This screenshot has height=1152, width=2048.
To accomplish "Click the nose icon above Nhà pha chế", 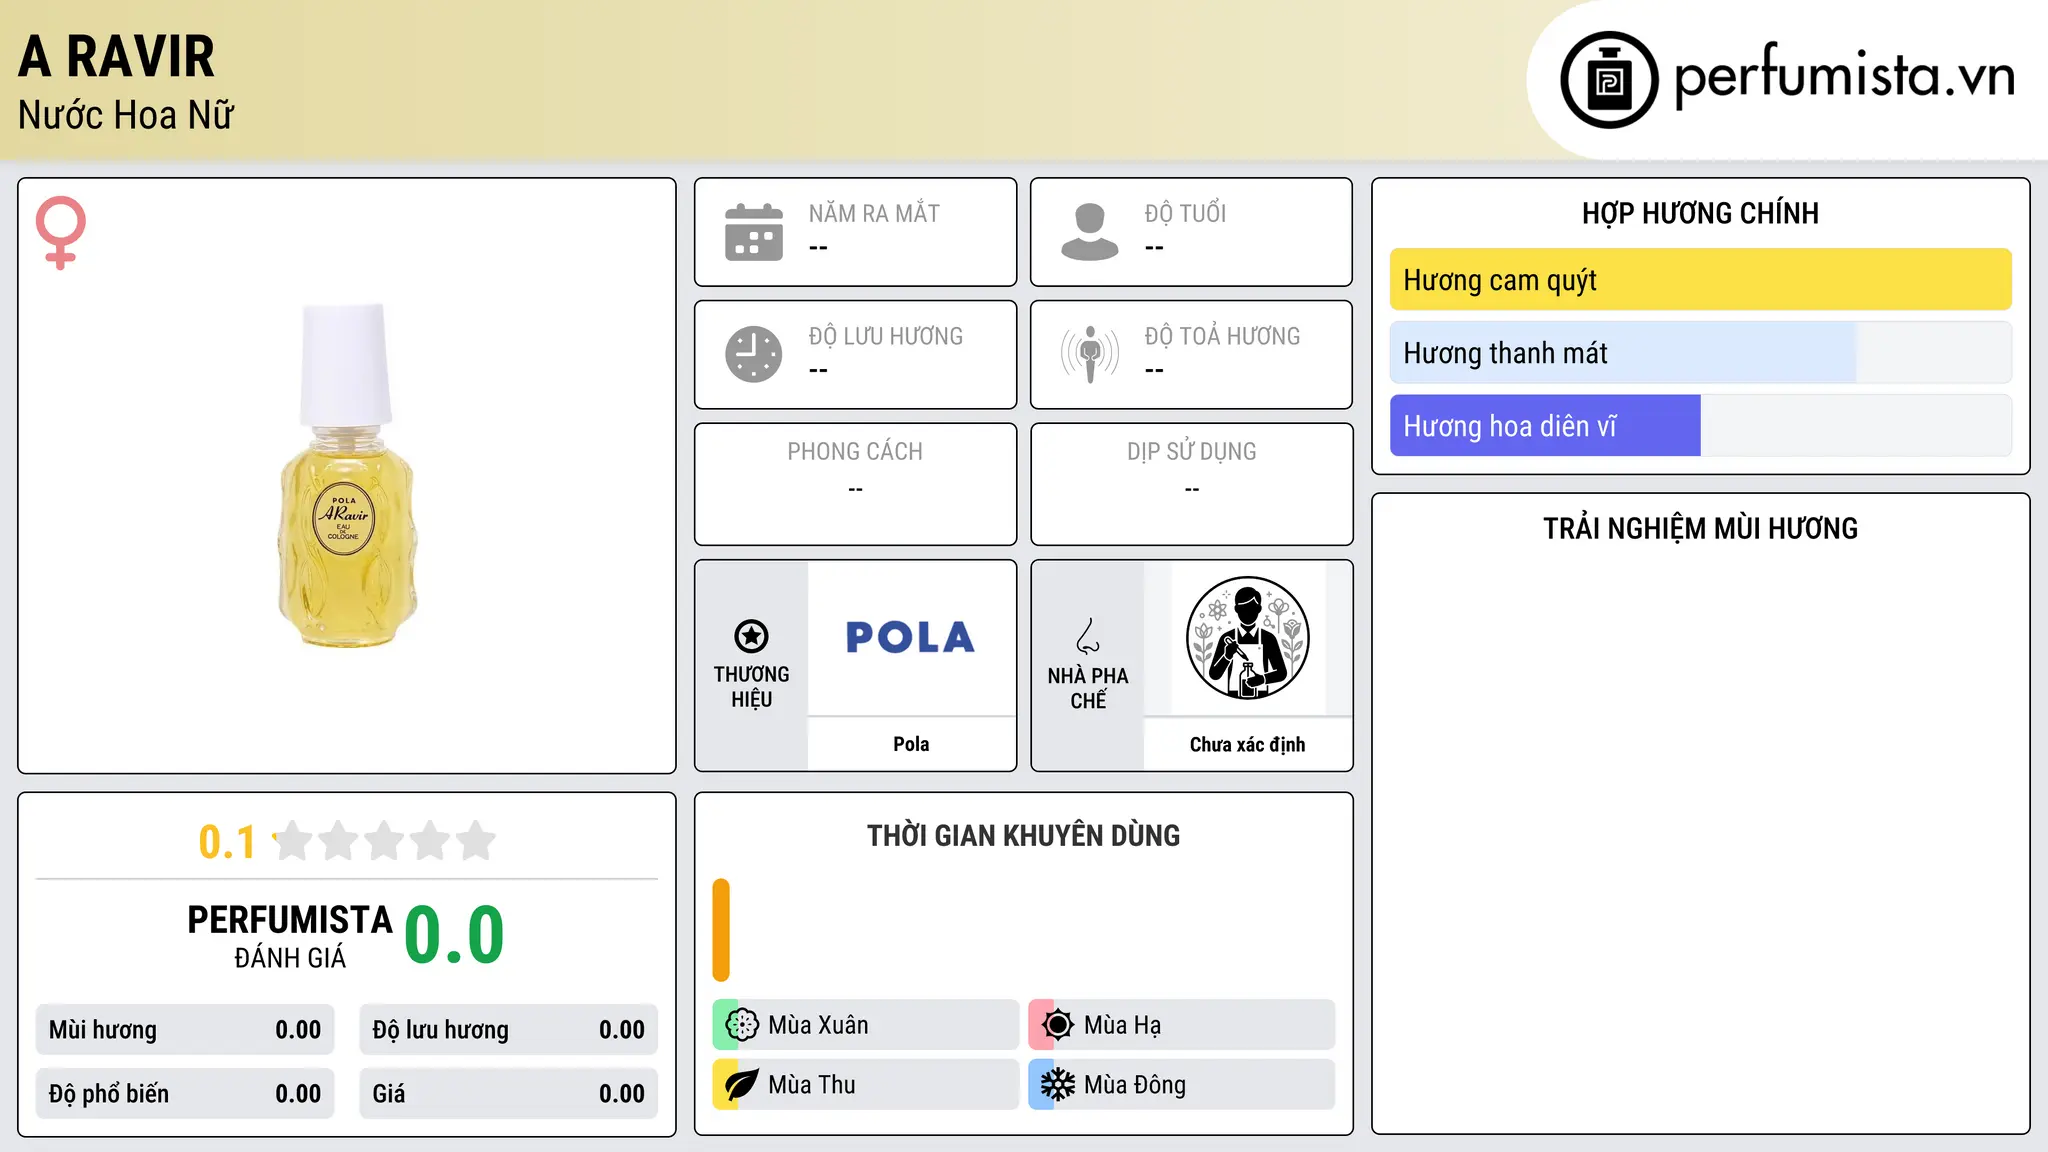I will click(1088, 636).
